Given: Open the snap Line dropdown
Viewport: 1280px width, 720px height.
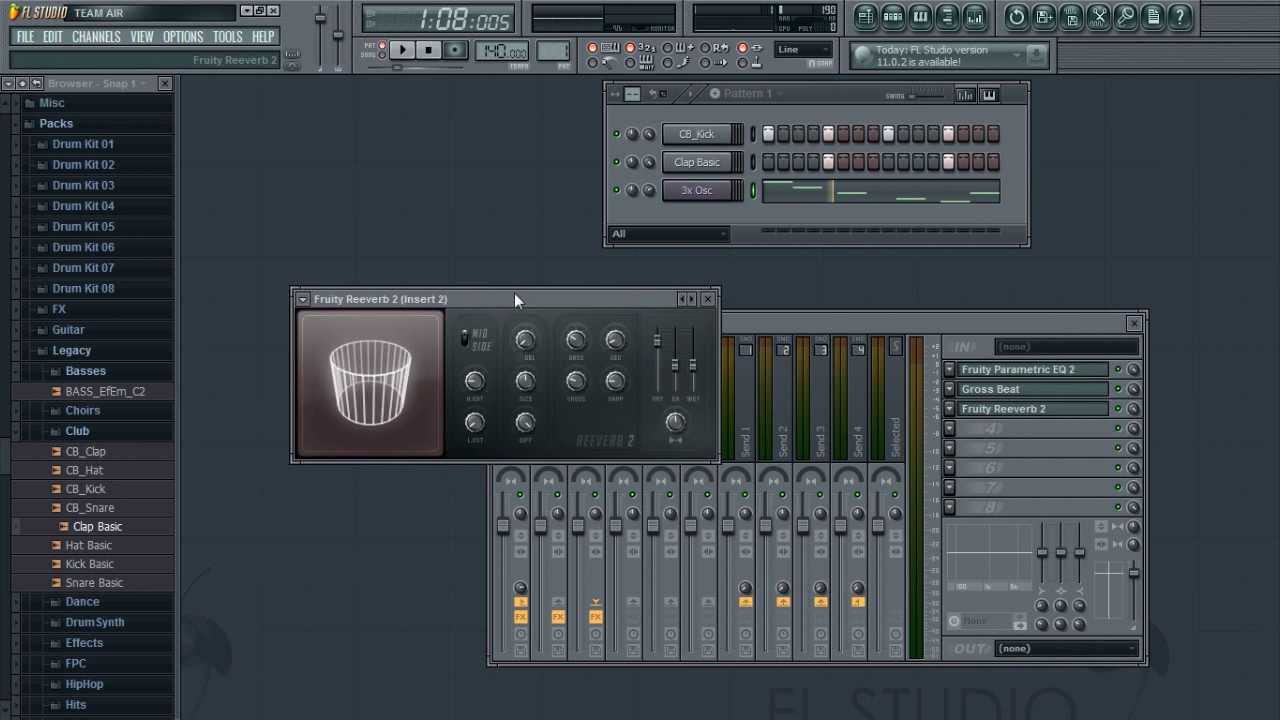Looking at the screenshot, I should click(x=803, y=49).
